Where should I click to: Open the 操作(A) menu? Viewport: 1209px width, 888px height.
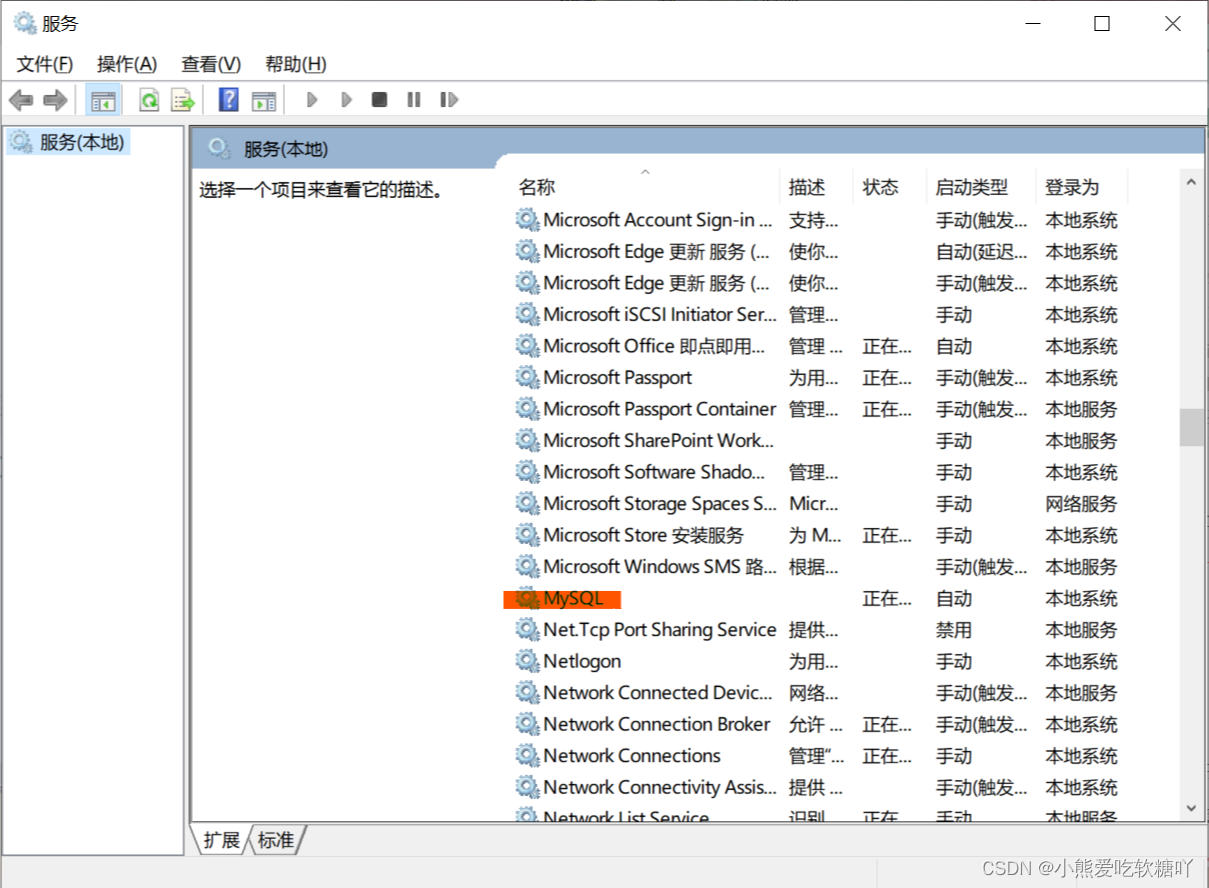point(127,64)
